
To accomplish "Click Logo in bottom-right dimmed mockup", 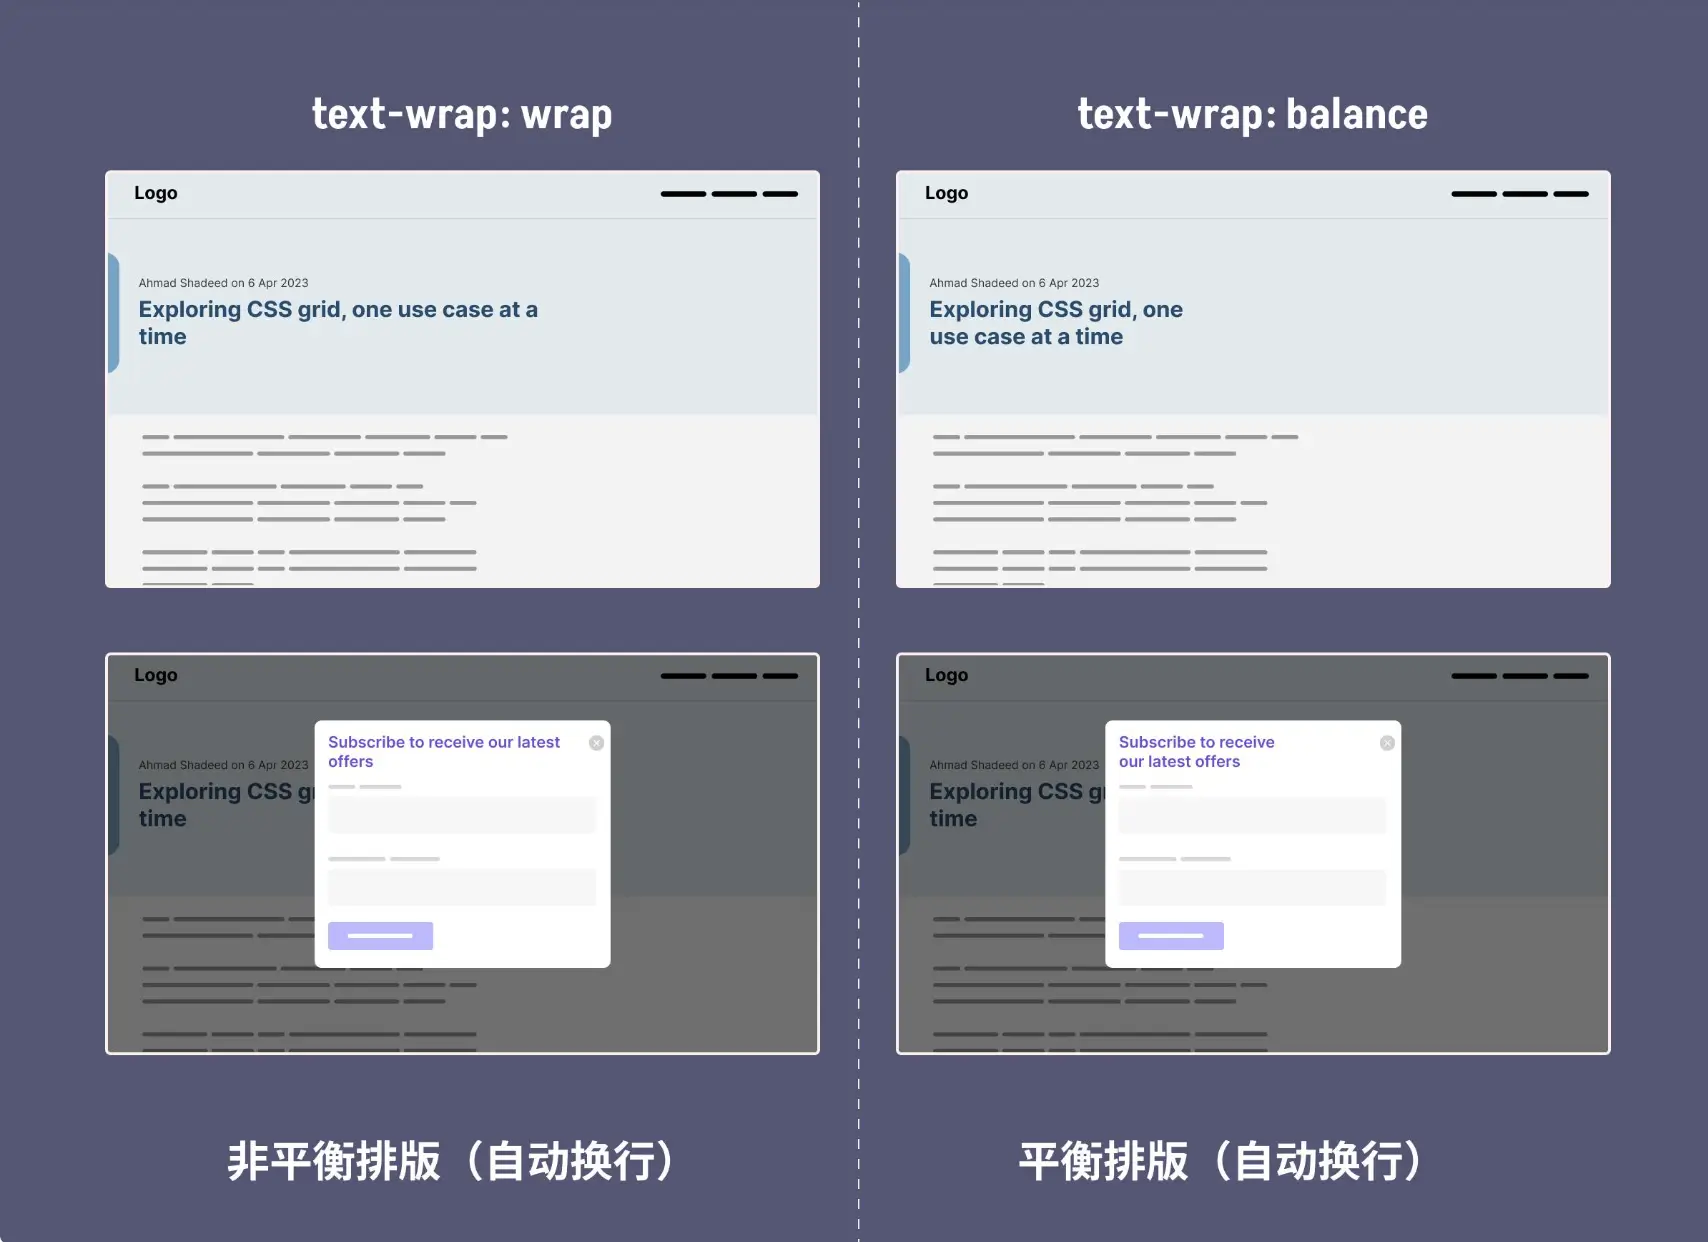I will [x=946, y=675].
